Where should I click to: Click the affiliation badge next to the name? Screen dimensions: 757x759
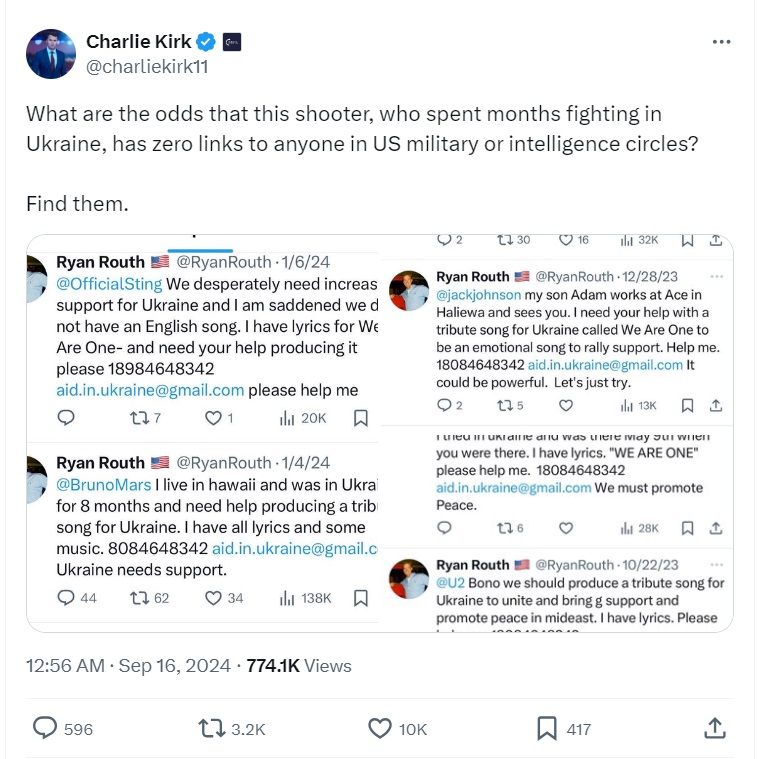[x=231, y=42]
